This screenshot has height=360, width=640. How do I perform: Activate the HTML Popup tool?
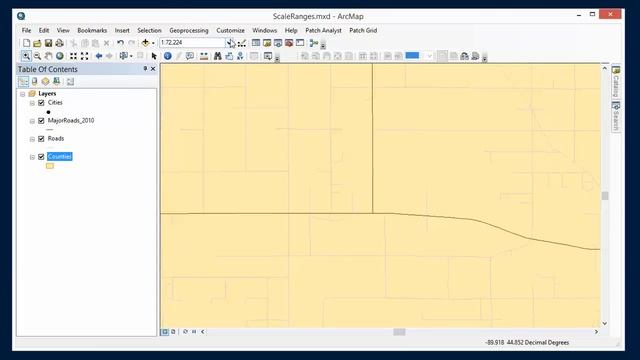point(190,56)
